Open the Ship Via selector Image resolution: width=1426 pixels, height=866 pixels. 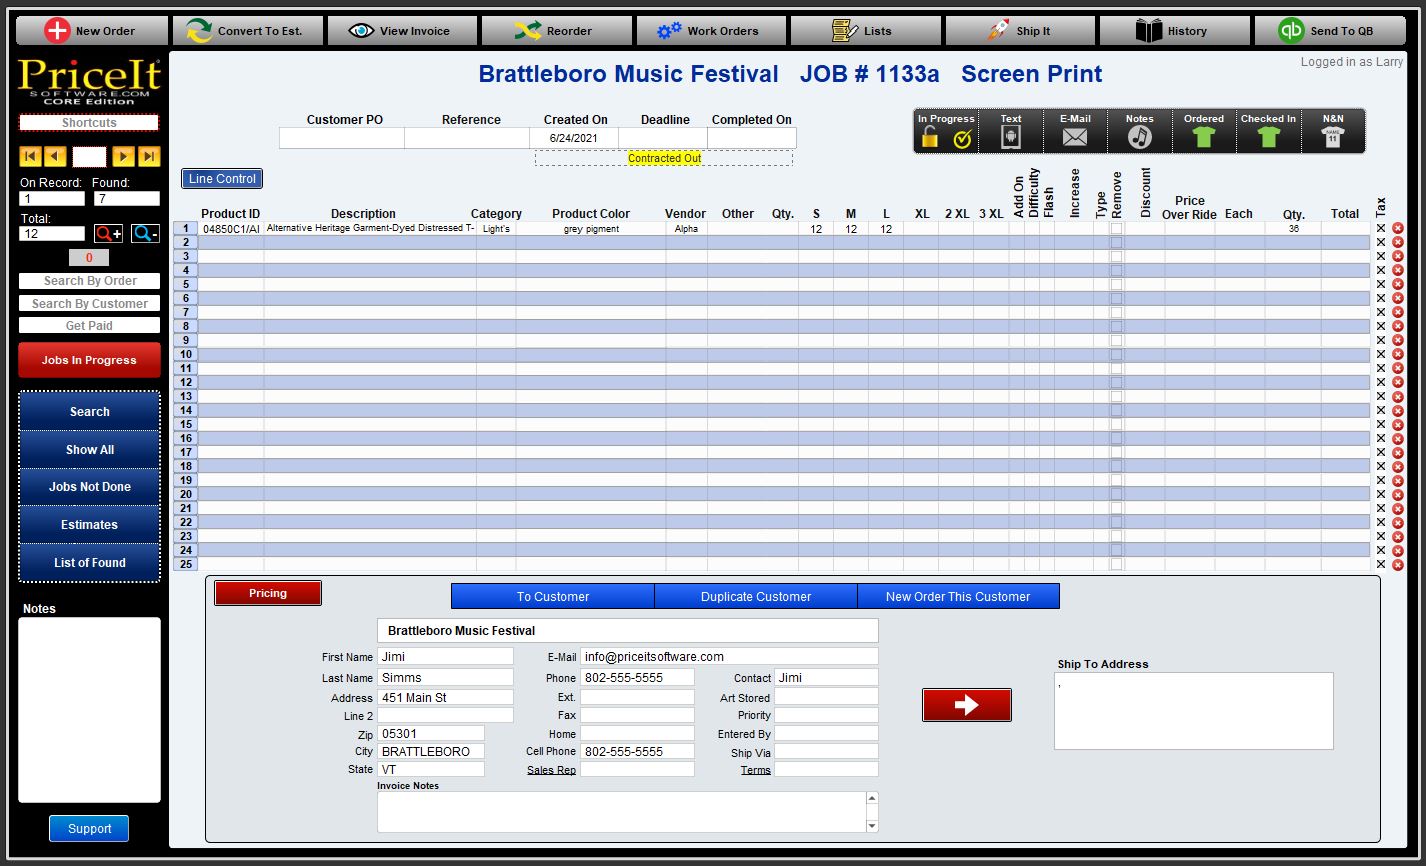coord(825,751)
